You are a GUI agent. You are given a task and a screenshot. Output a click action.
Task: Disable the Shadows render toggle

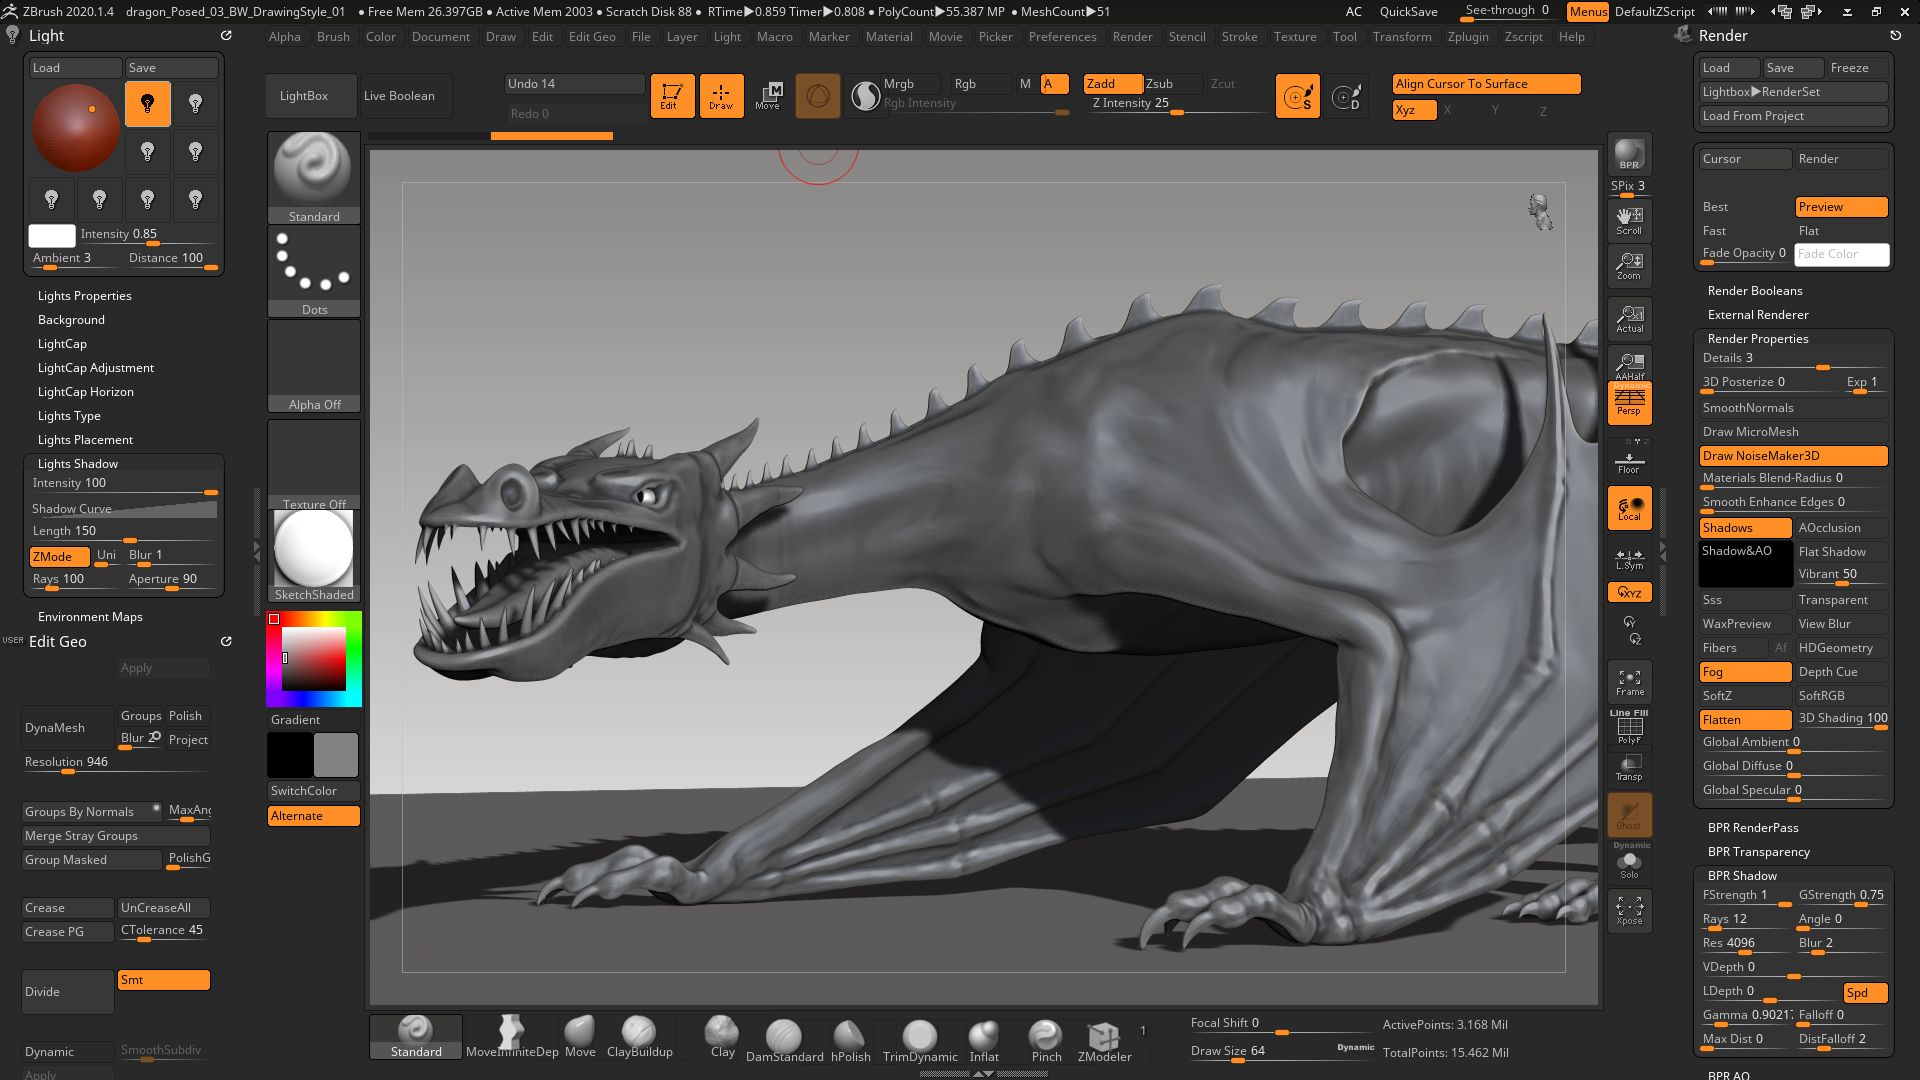pos(1744,528)
